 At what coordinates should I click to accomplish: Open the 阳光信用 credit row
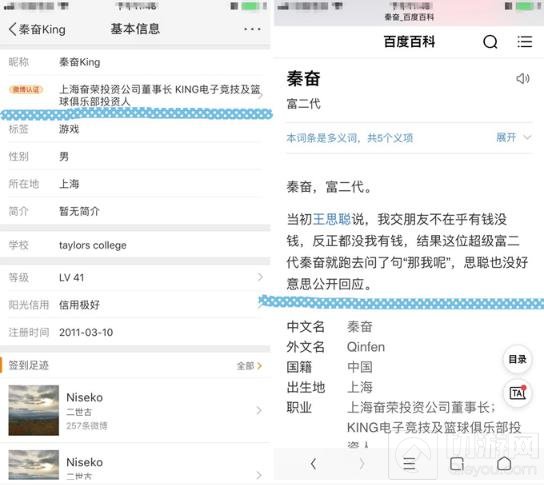(x=135, y=305)
